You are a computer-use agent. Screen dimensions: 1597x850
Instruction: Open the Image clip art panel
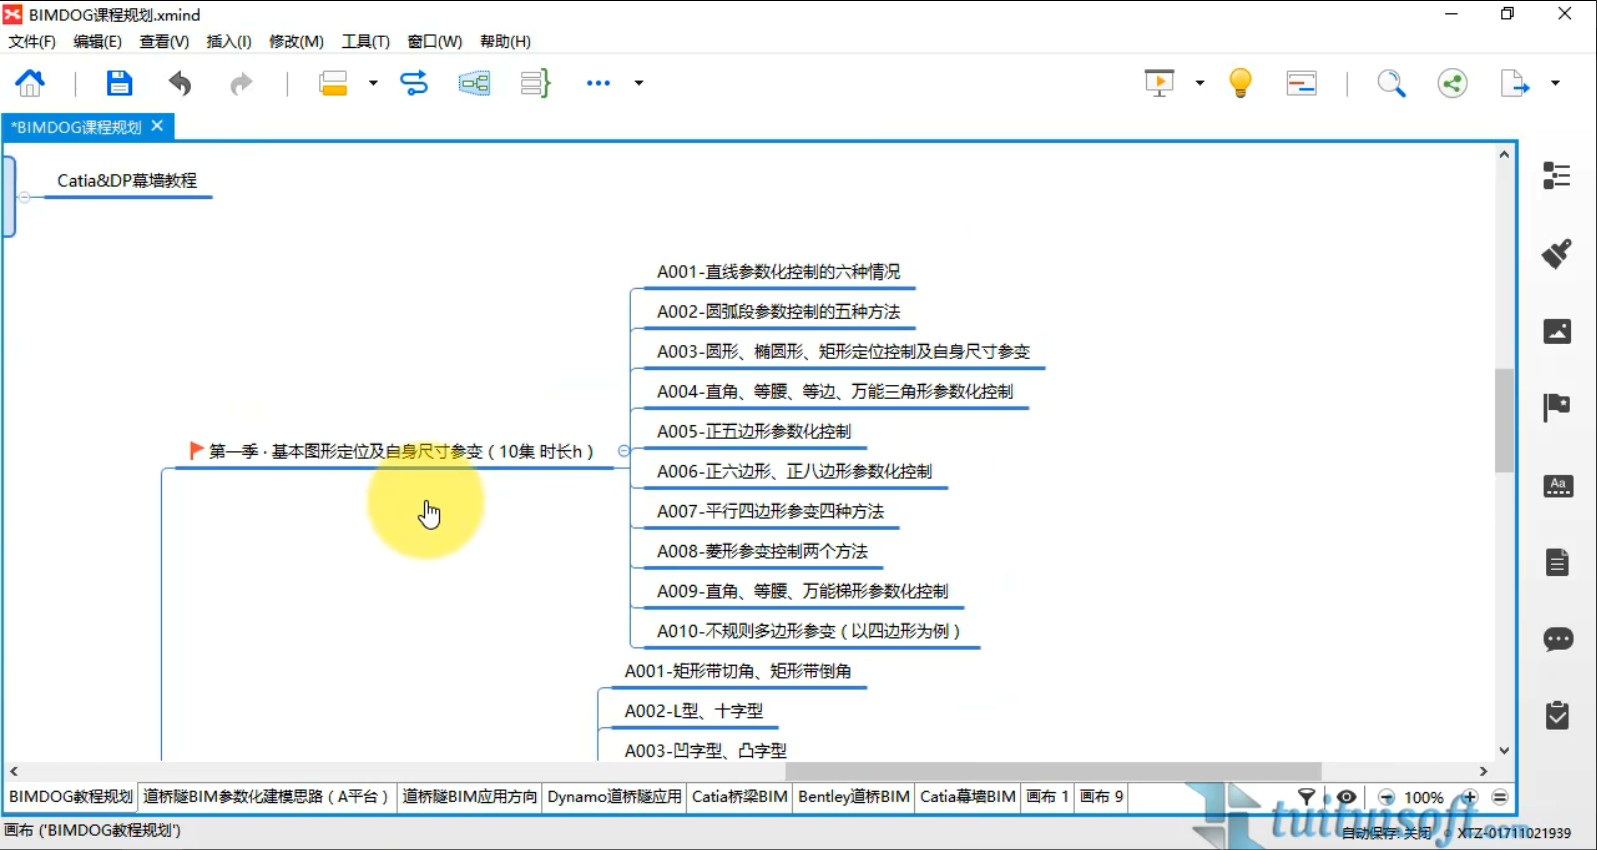[x=1557, y=331]
